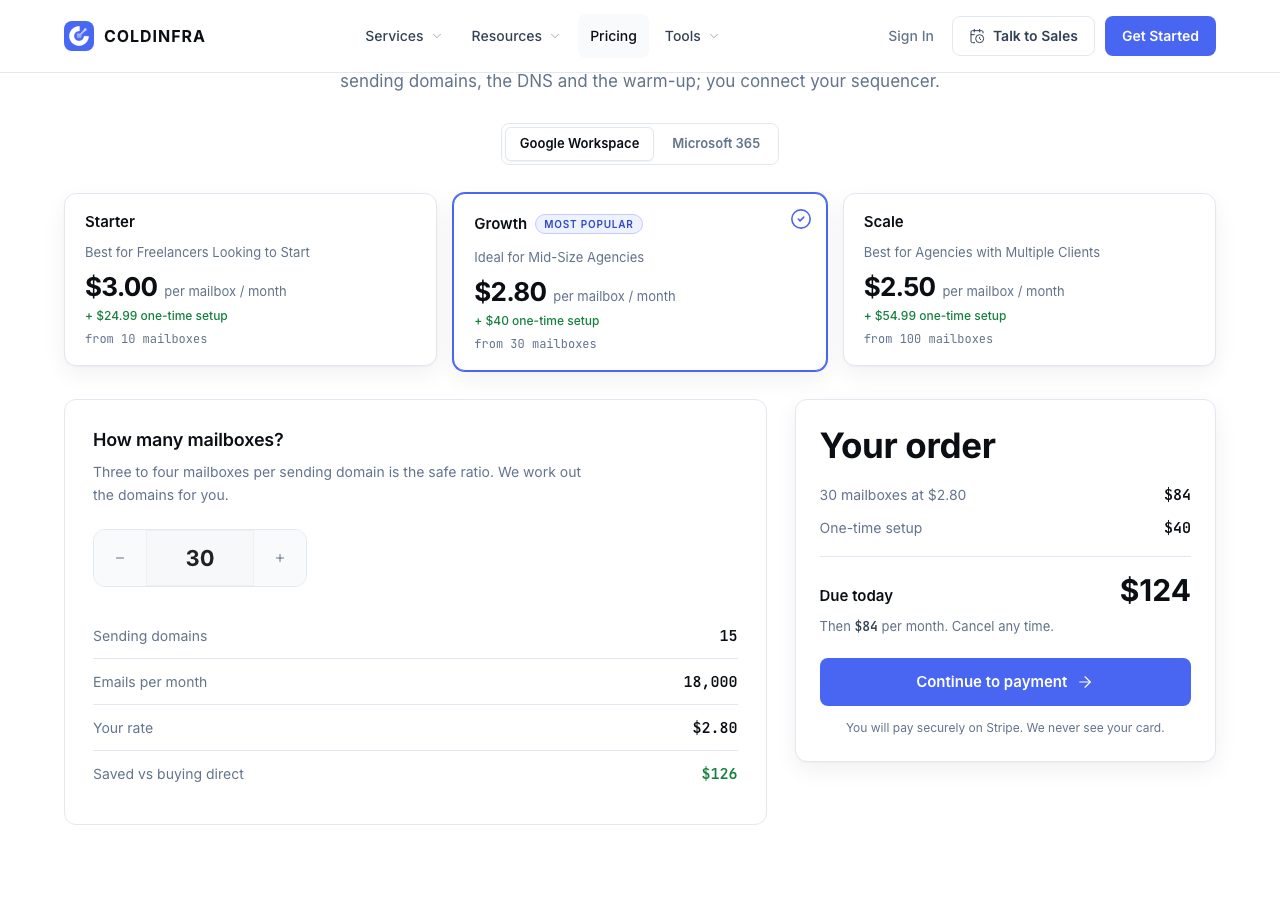
Task: Click the '+ $24.99 one-time setup' text
Action: pyautogui.click(x=156, y=316)
